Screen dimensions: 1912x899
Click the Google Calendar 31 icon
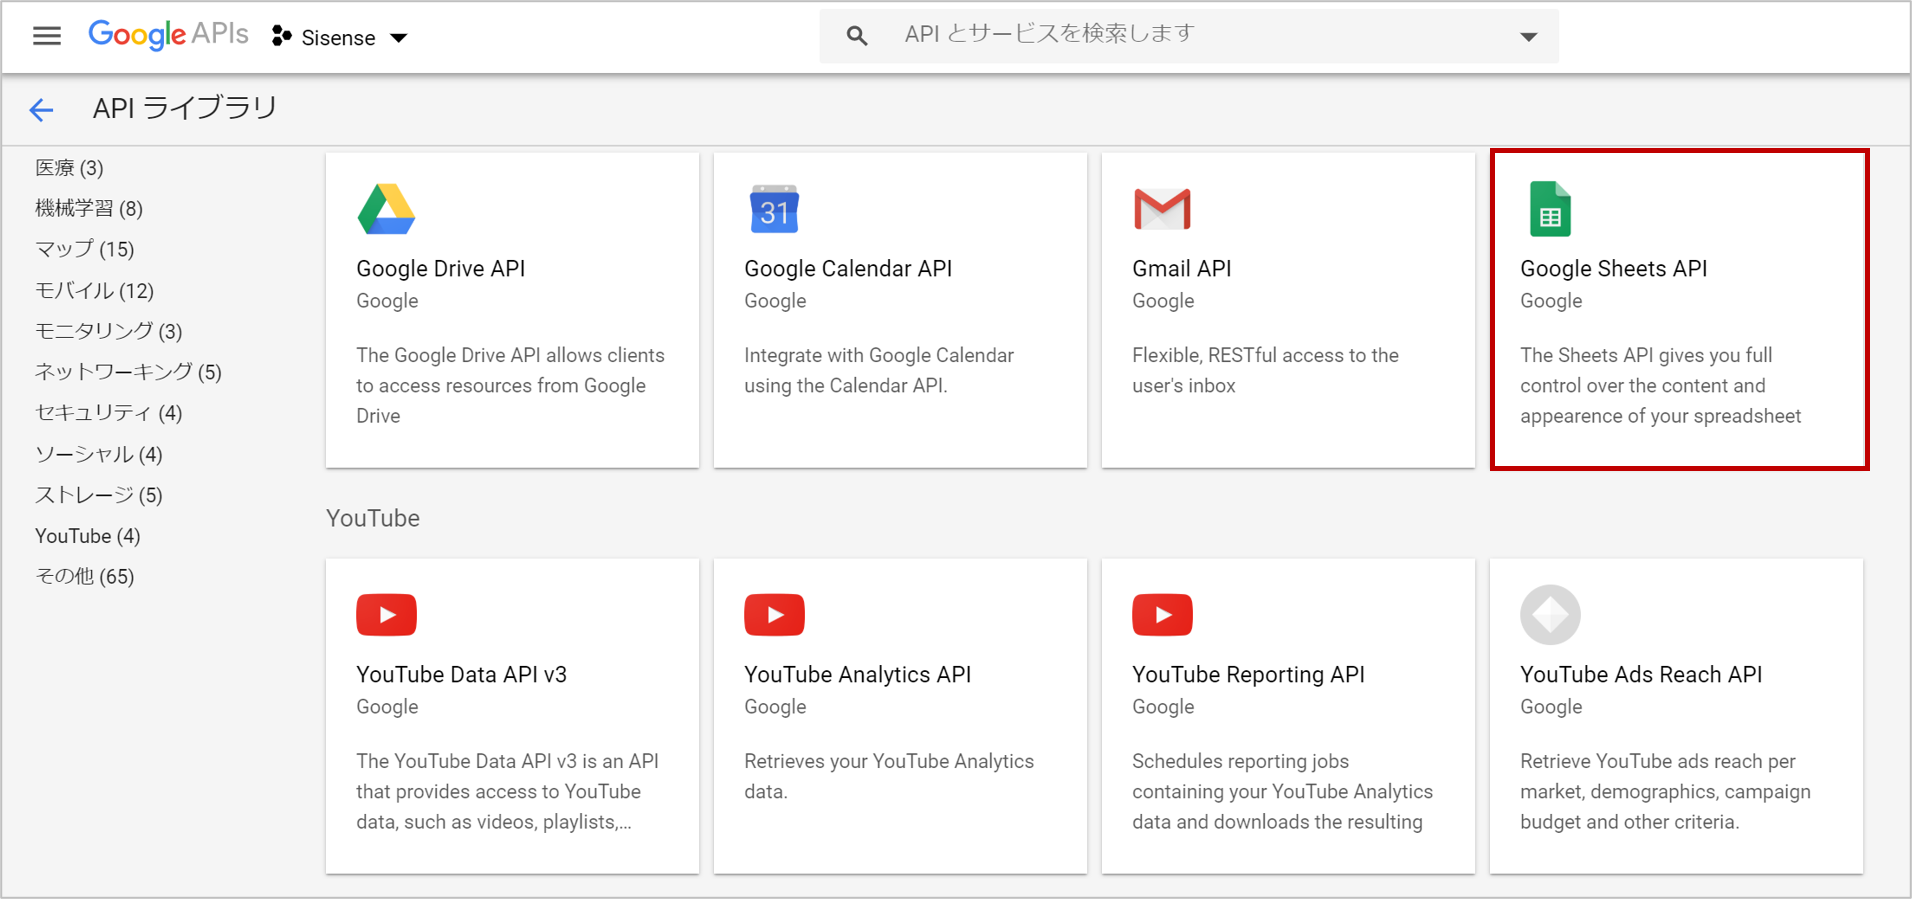pos(774,209)
